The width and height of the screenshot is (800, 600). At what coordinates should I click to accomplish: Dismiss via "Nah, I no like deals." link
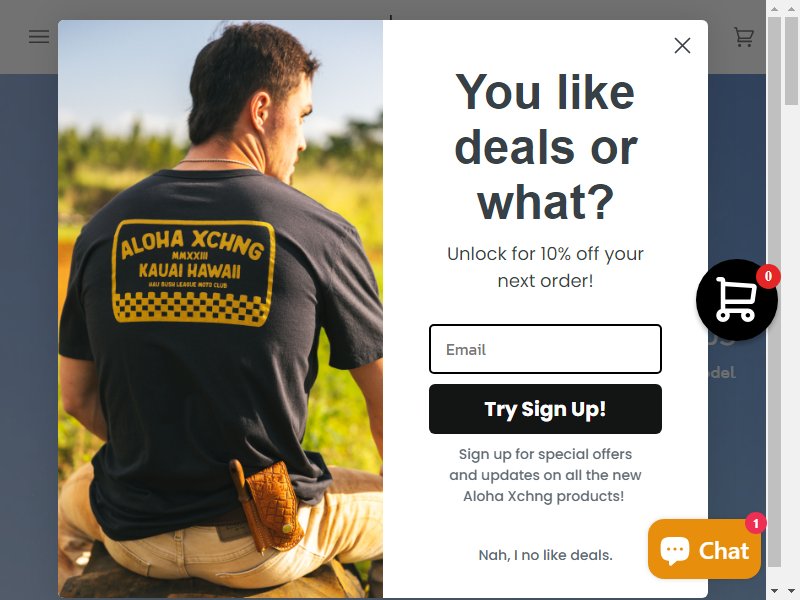(x=545, y=555)
